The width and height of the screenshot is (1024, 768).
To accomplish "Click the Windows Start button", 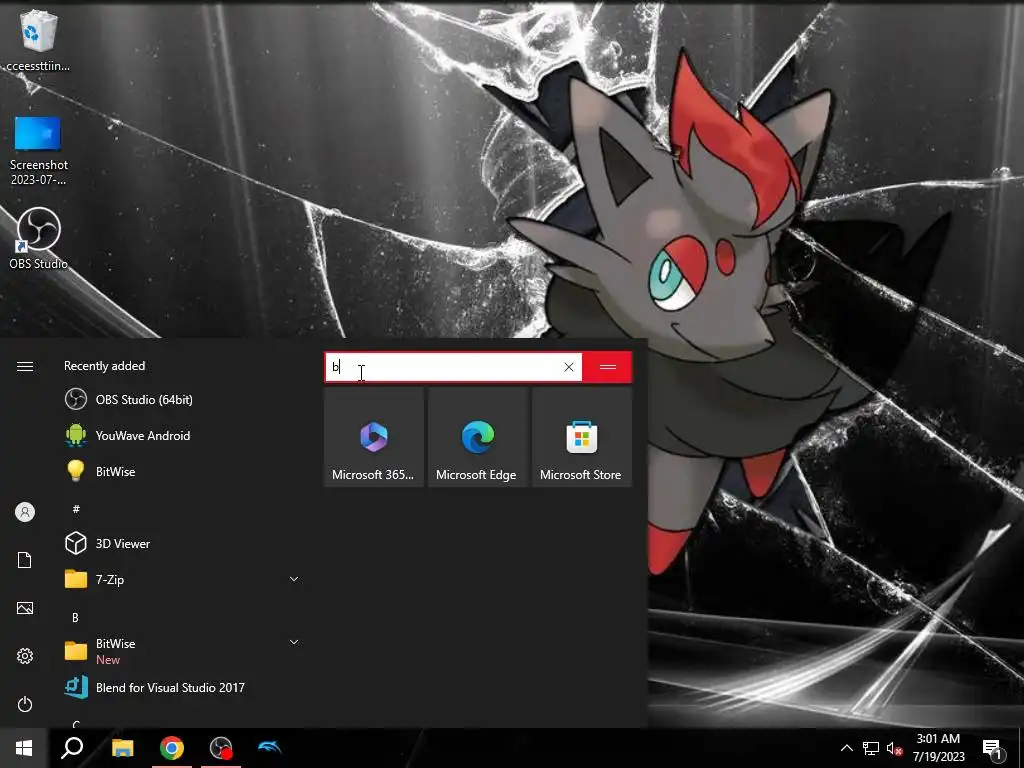I will tap(24, 748).
